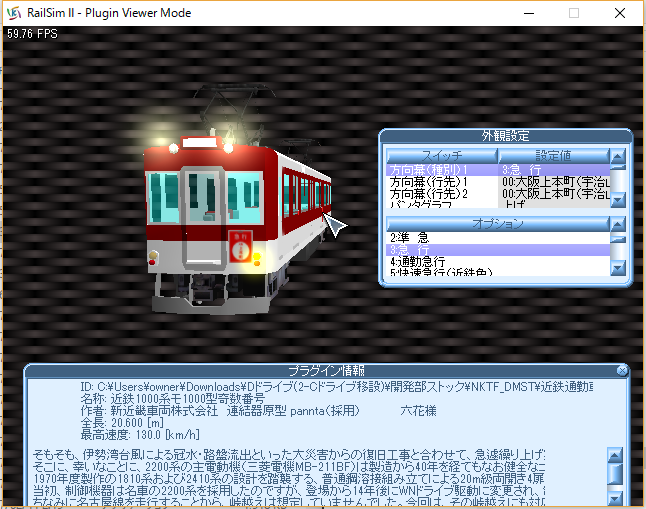Close the プラグイン情報 panel
Viewport: 646px width, 509px height.
click(622, 371)
